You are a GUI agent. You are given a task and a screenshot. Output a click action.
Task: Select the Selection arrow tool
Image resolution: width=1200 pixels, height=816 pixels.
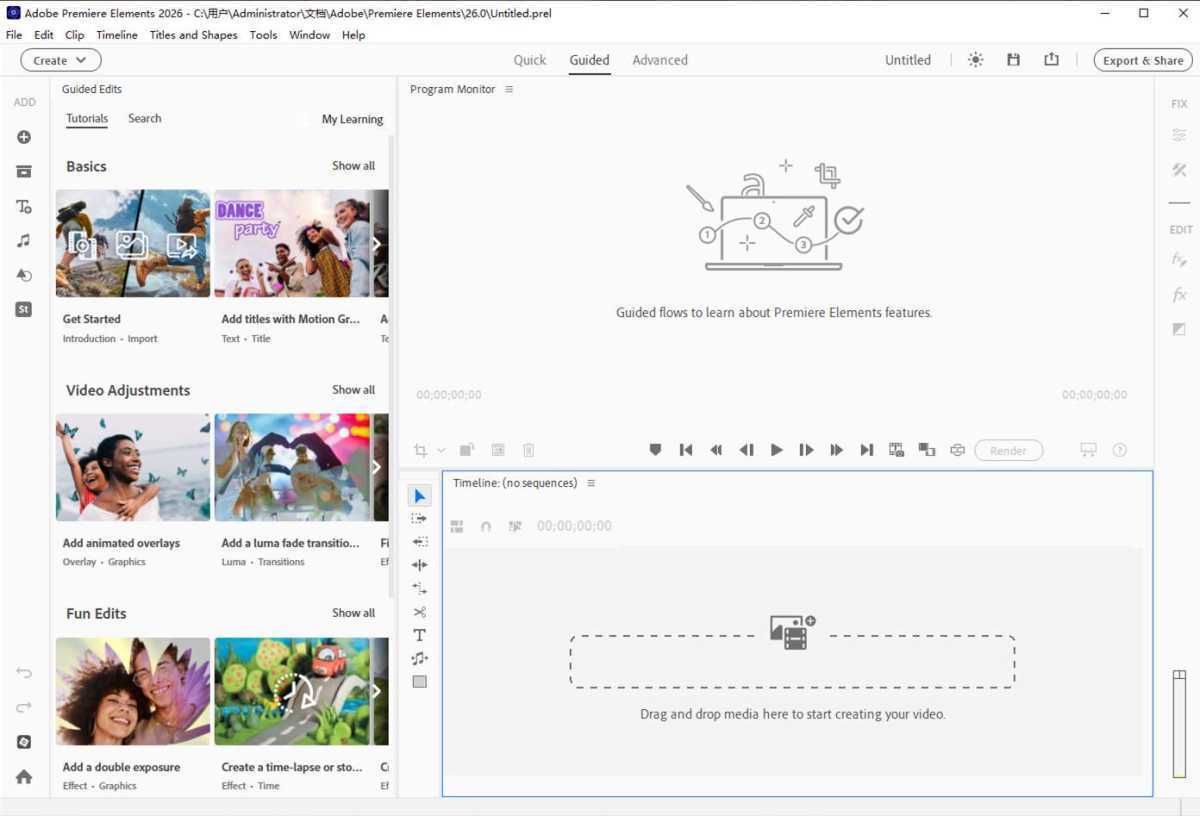(420, 496)
